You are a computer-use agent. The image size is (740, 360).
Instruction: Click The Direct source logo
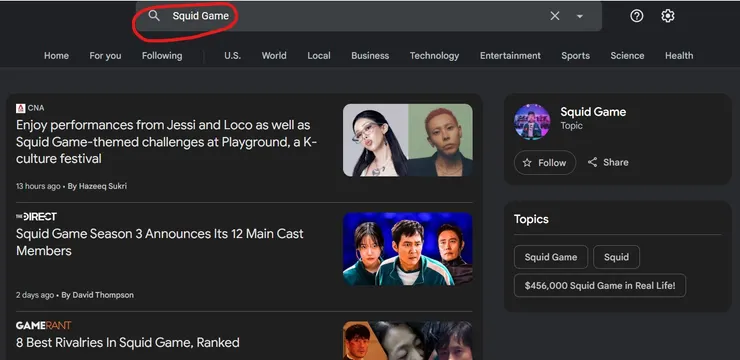click(36, 217)
